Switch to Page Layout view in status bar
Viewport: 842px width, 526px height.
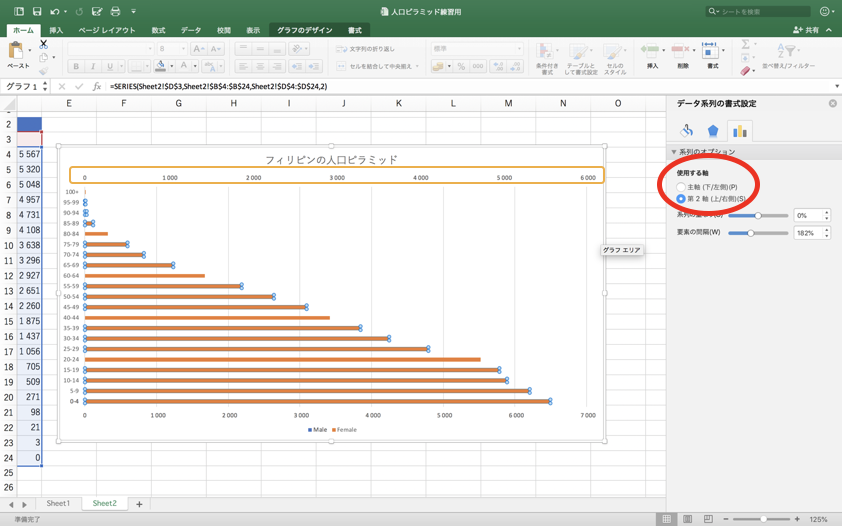687,519
